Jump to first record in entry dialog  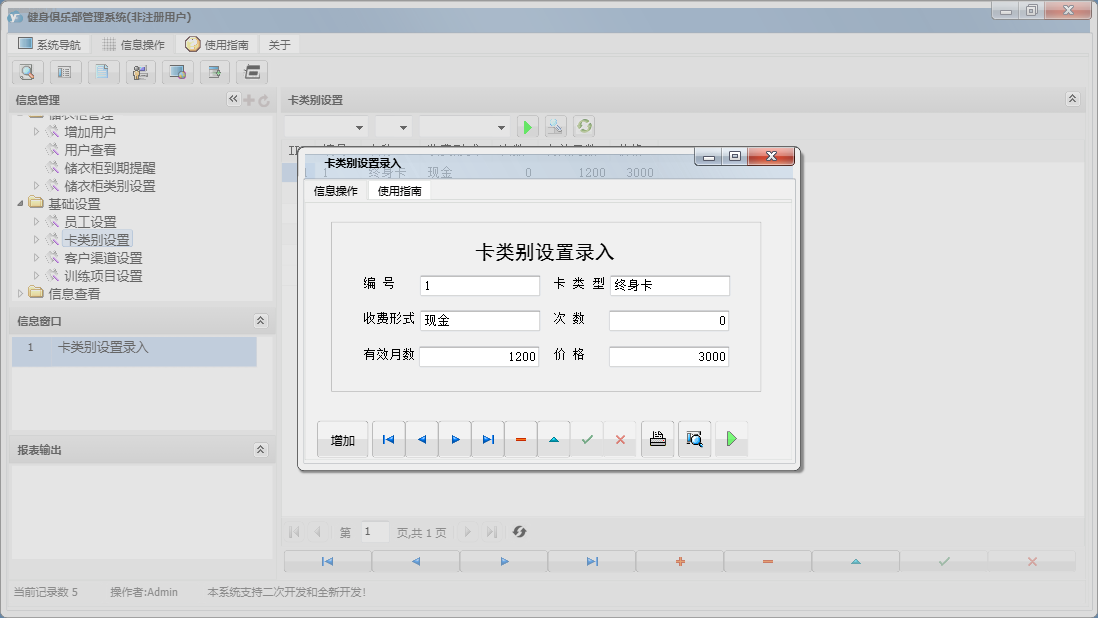(x=388, y=439)
